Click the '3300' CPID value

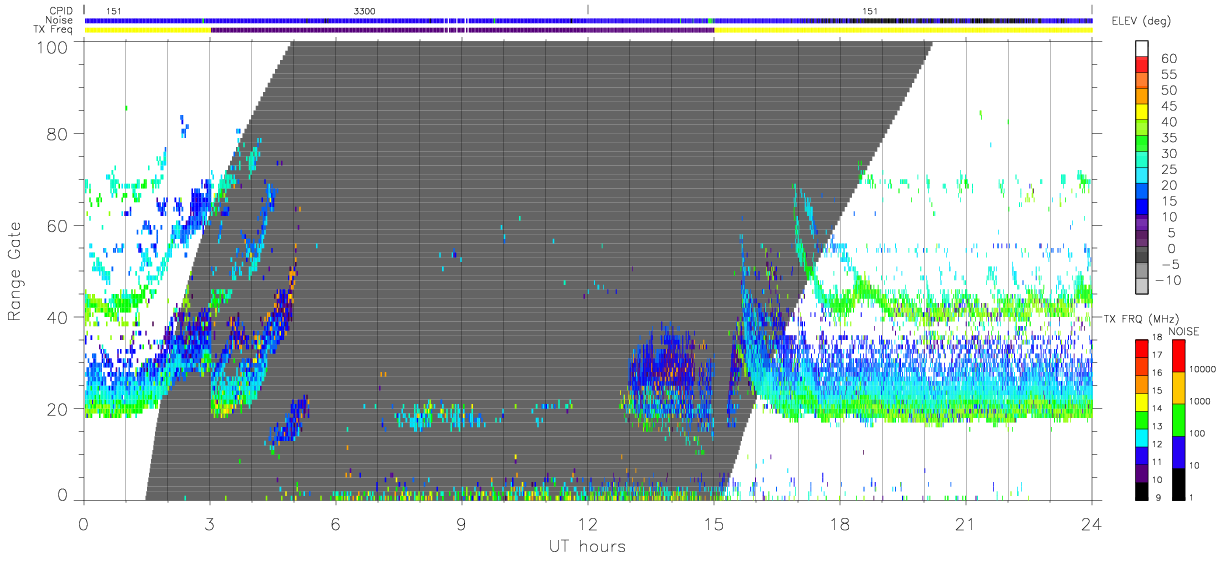[365, 11]
